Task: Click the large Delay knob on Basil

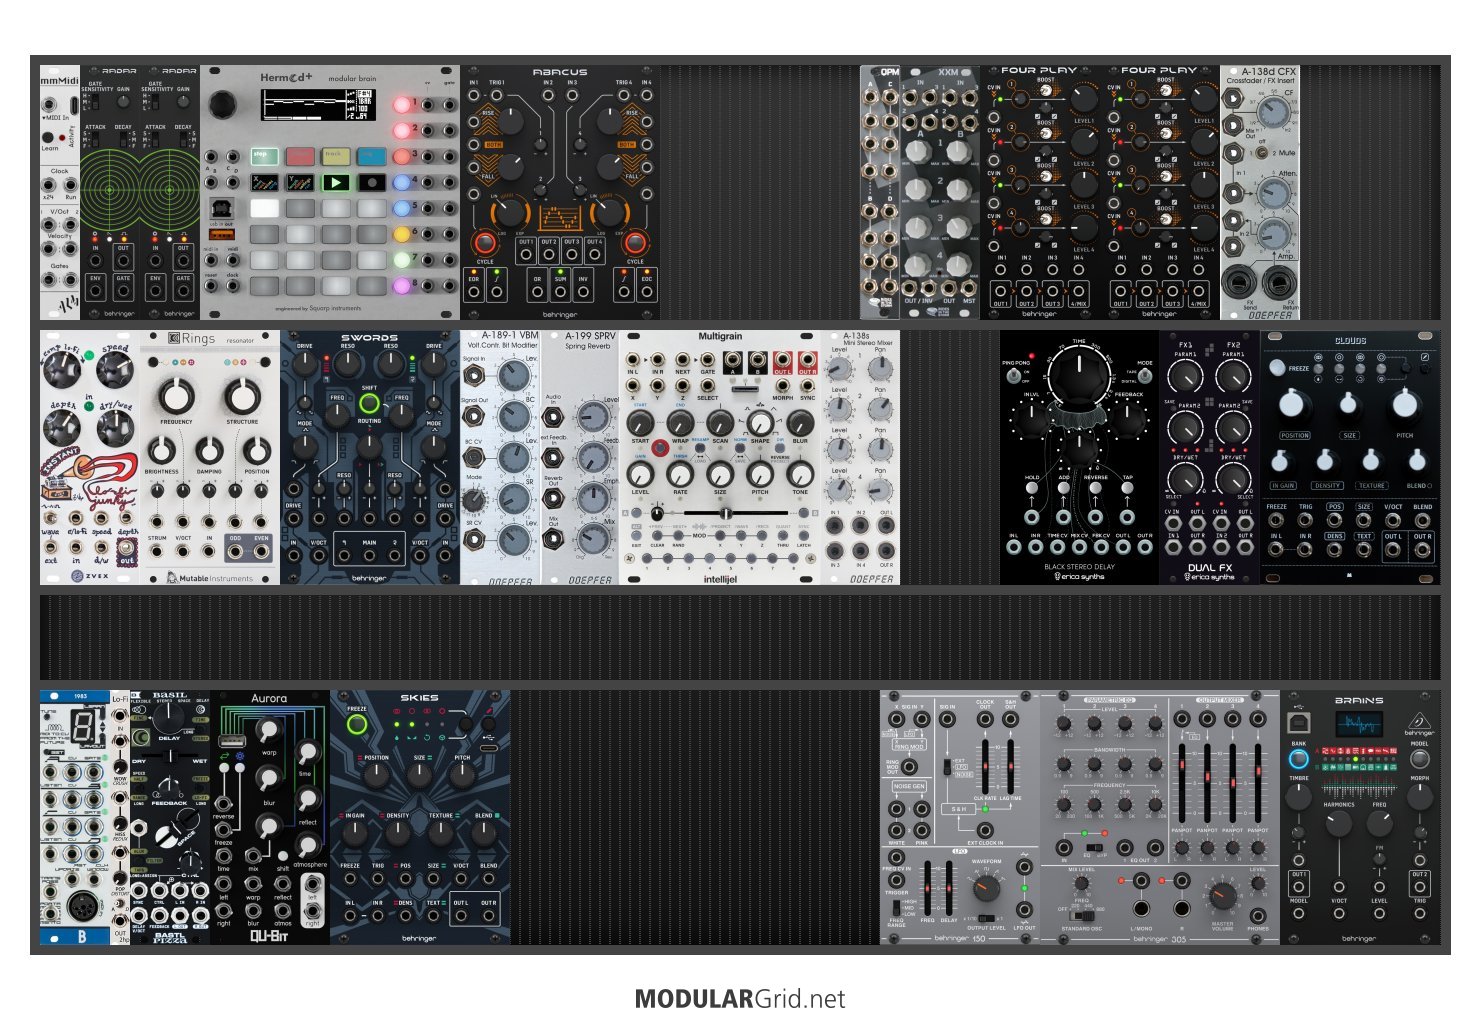Action: pyautogui.click(x=170, y=717)
